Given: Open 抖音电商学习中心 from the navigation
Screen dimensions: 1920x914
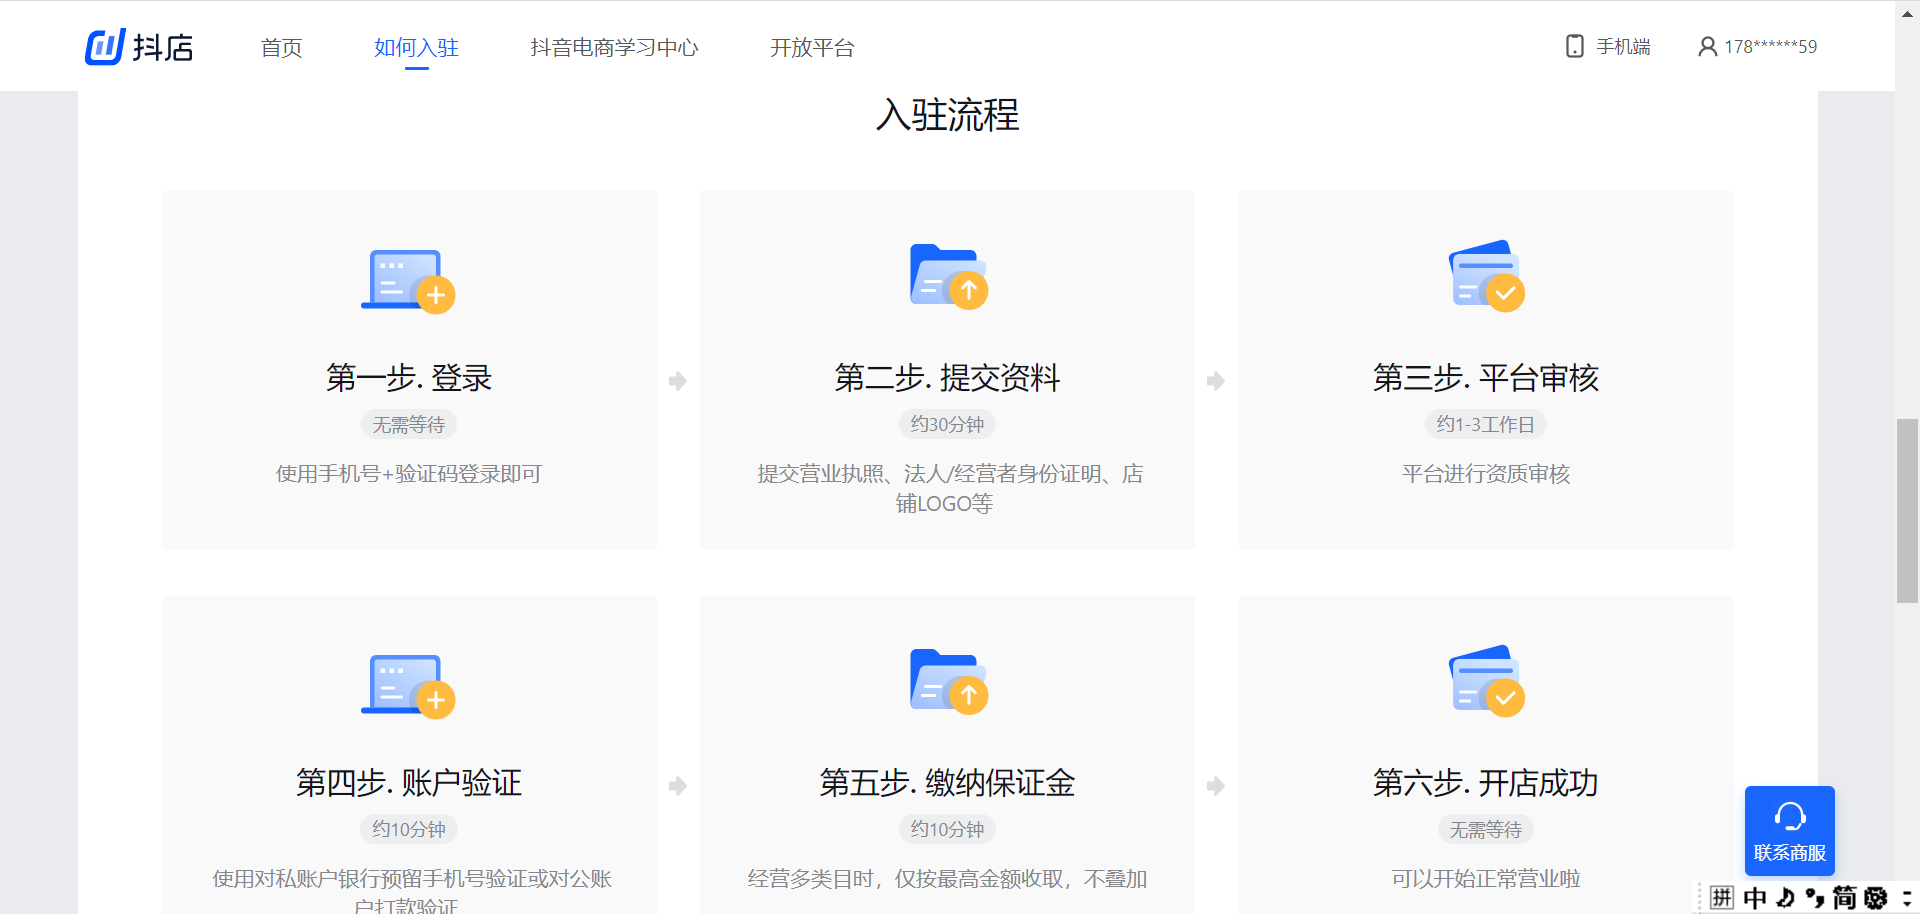Looking at the screenshot, I should click(614, 47).
